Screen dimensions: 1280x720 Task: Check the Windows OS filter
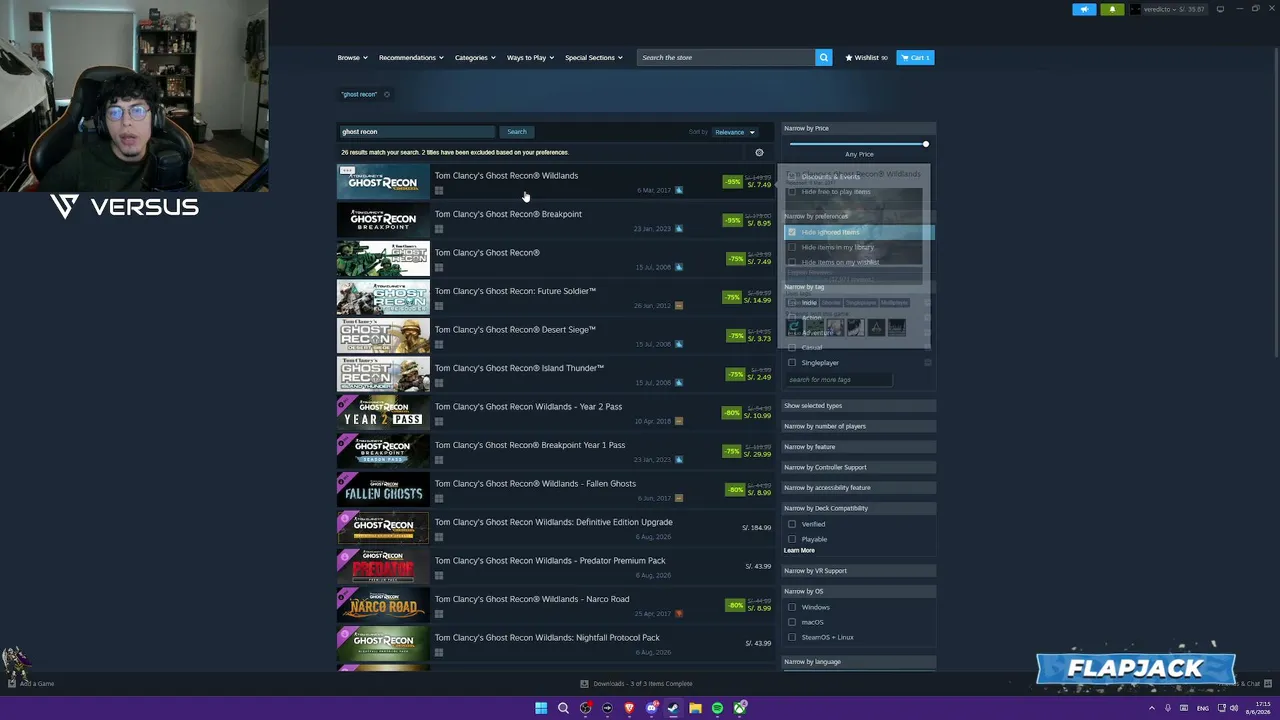point(792,607)
